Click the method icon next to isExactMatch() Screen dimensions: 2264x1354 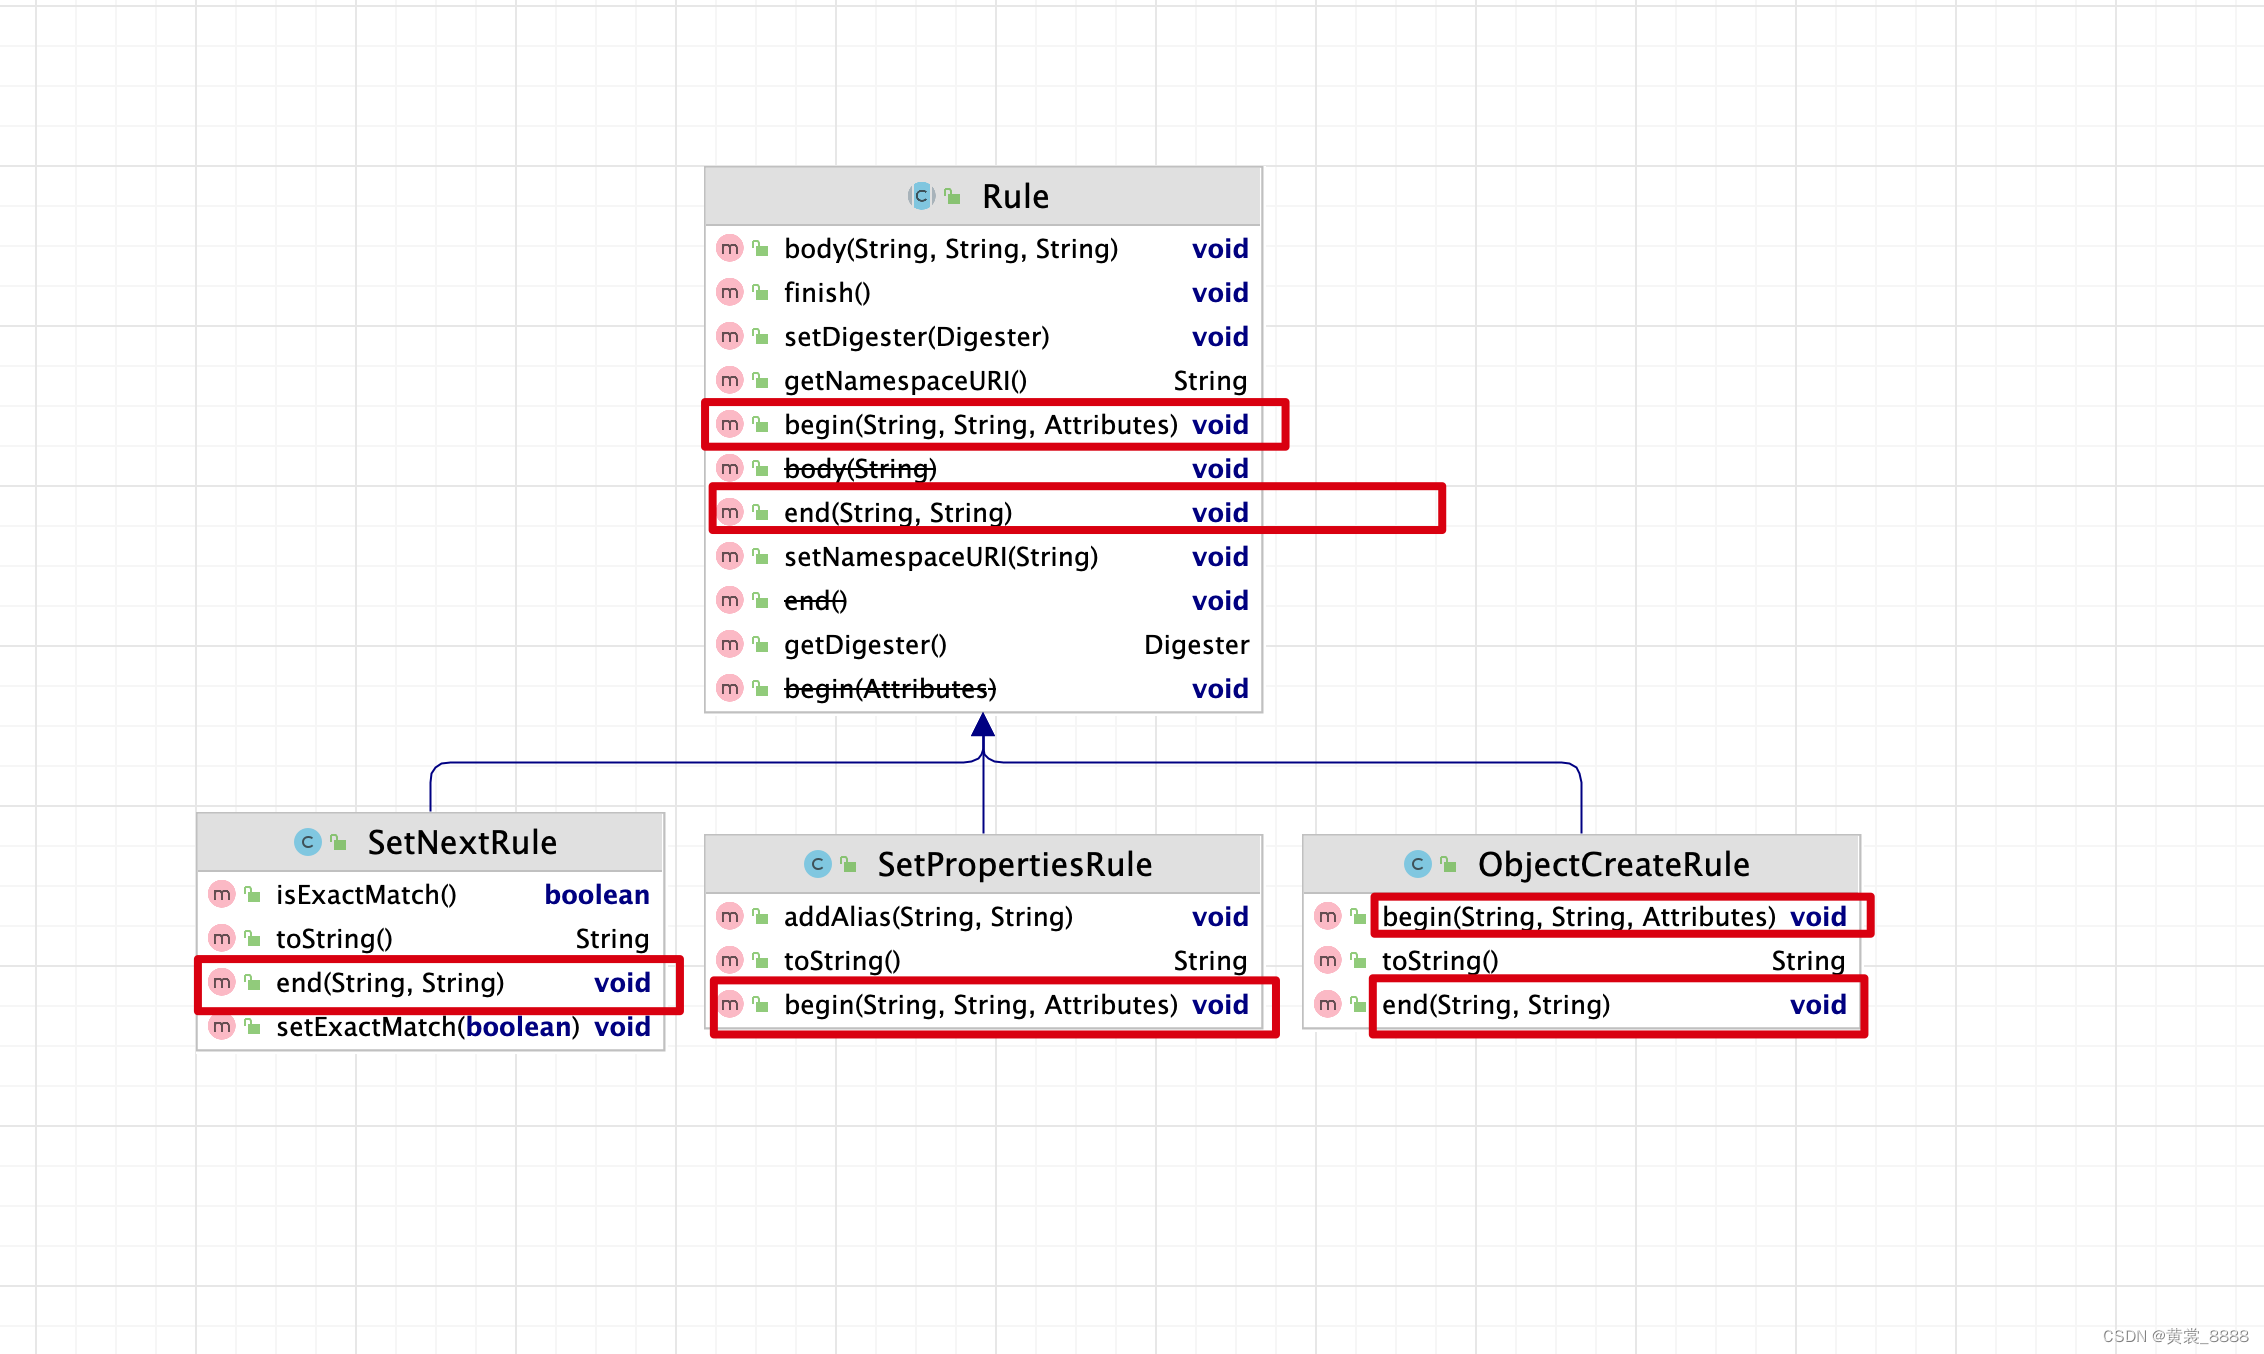(222, 894)
